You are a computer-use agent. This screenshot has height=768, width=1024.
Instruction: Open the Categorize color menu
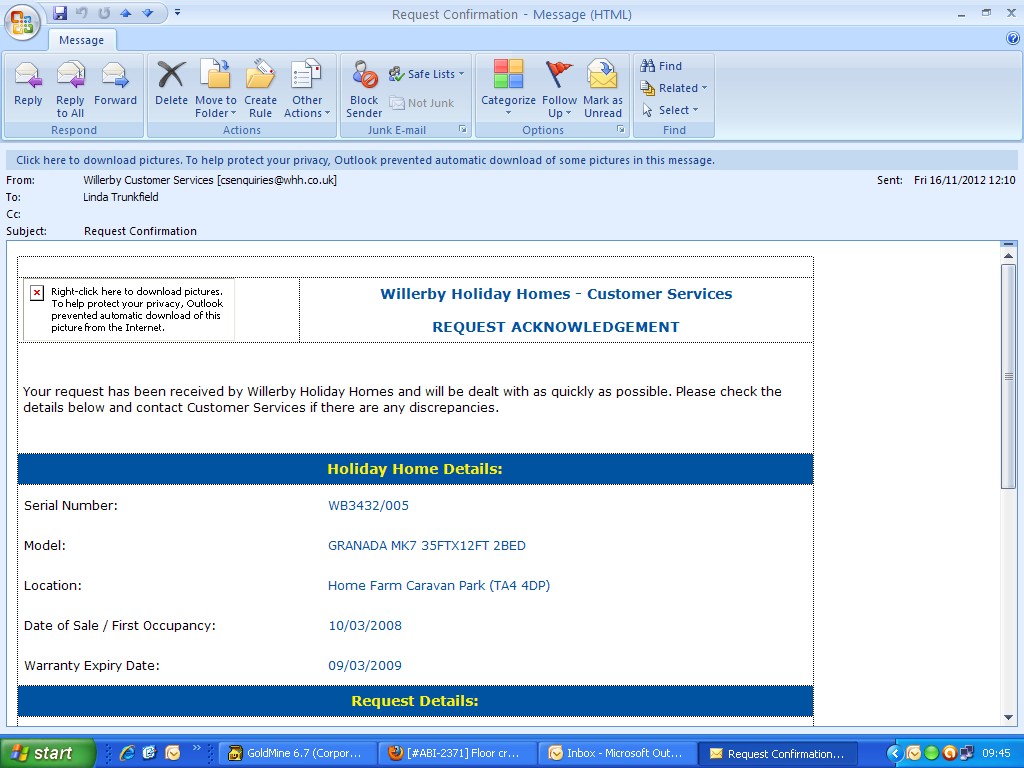508,89
